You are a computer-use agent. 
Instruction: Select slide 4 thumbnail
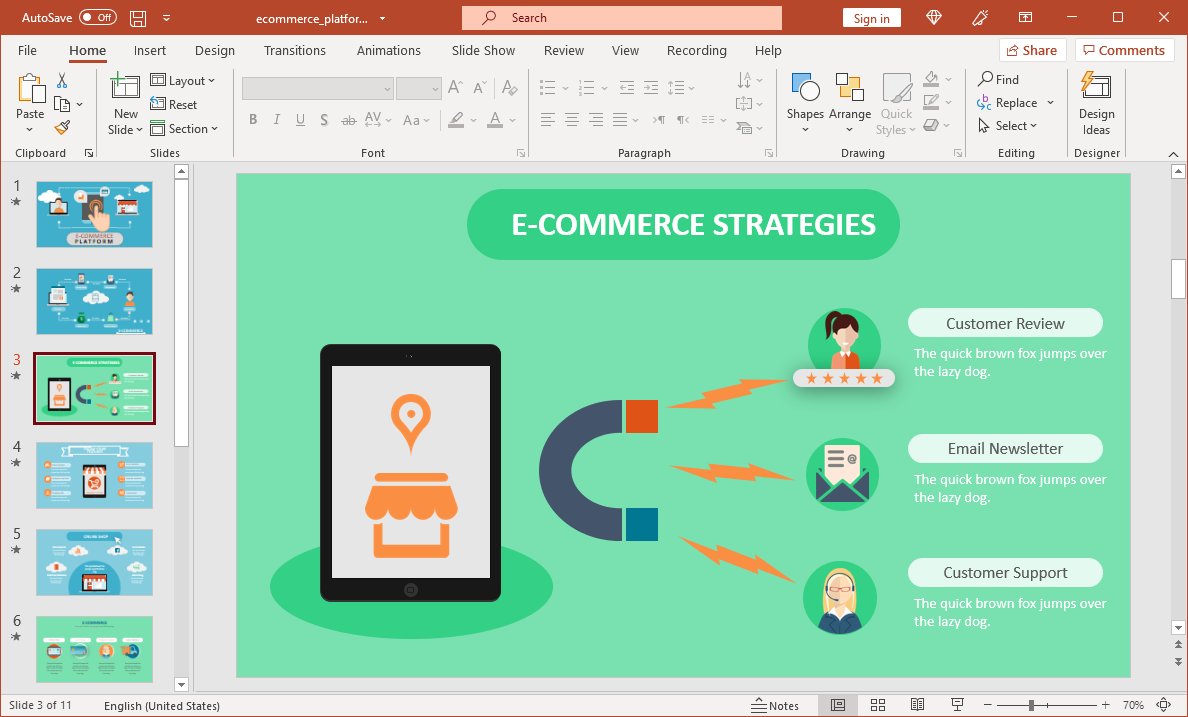click(95, 475)
